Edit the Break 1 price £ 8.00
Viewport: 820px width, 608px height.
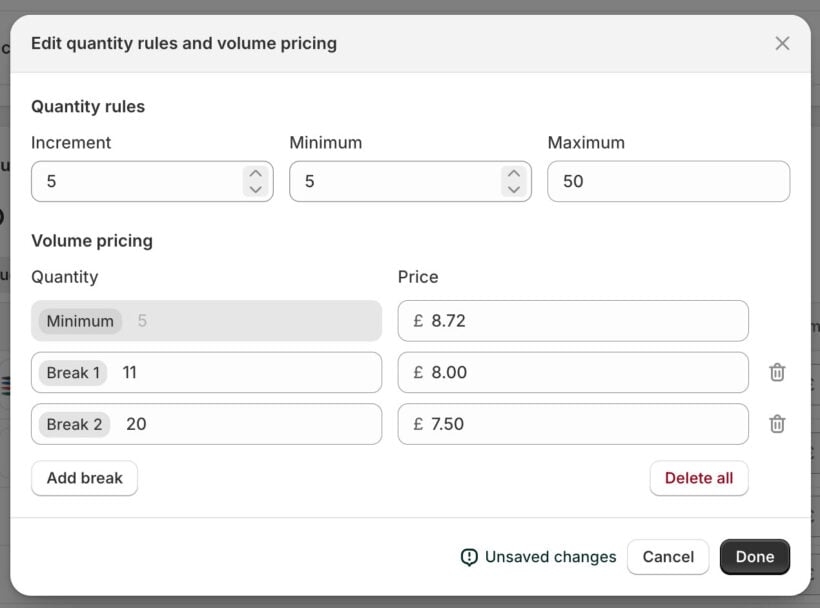(573, 372)
